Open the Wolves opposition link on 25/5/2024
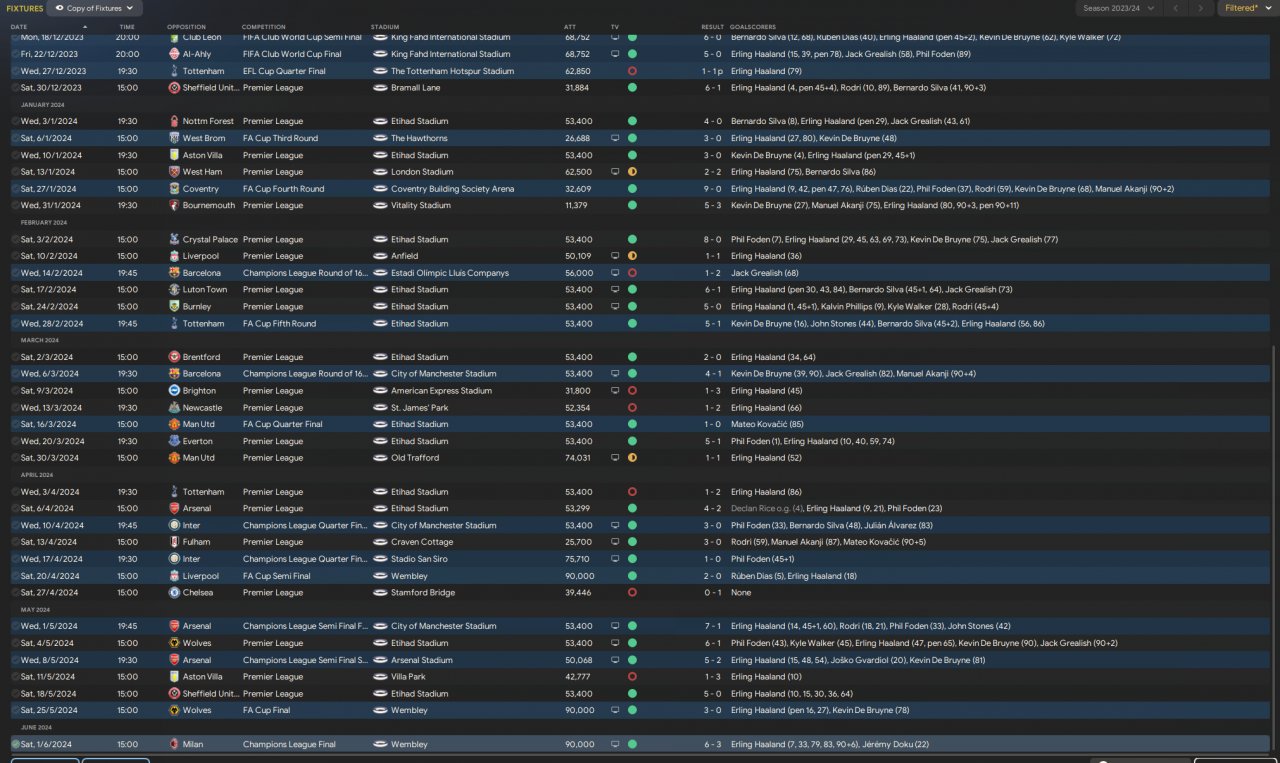1280x763 pixels. tap(197, 710)
